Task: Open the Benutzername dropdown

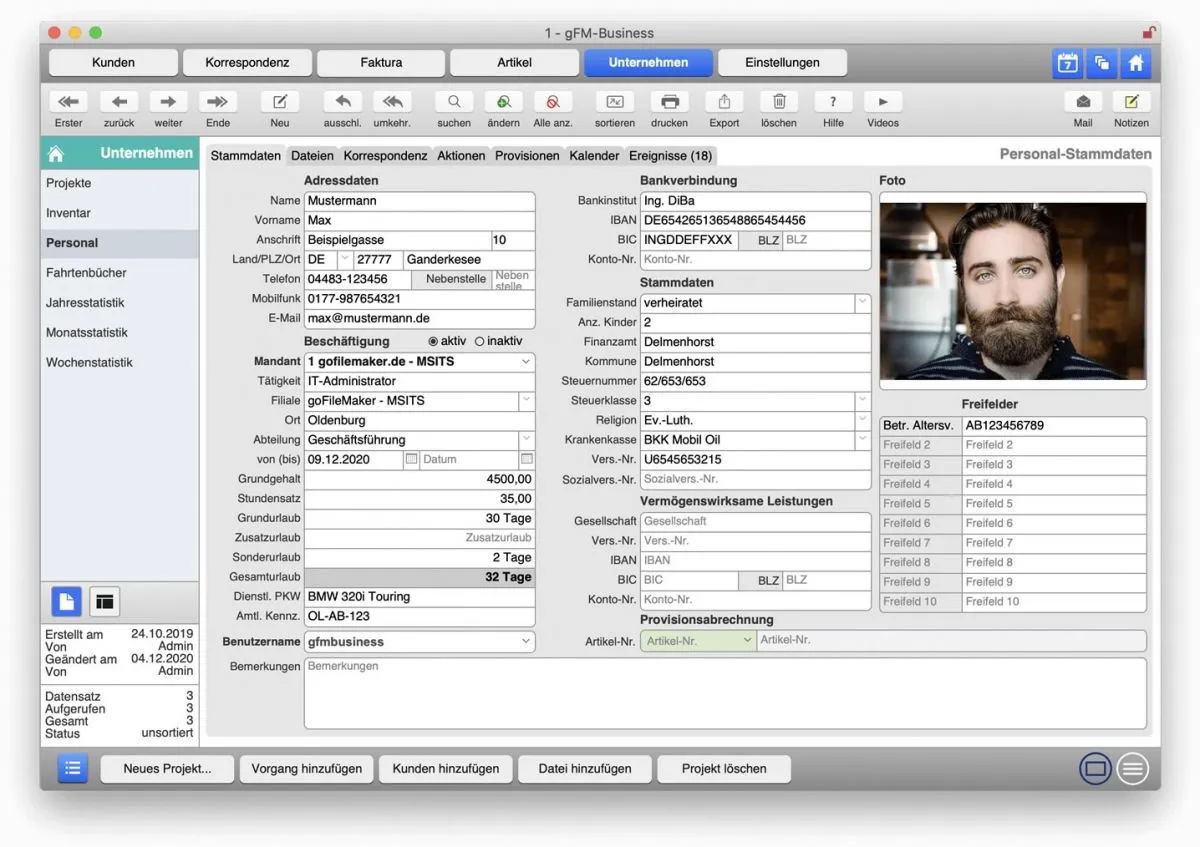Action: pyautogui.click(x=526, y=642)
